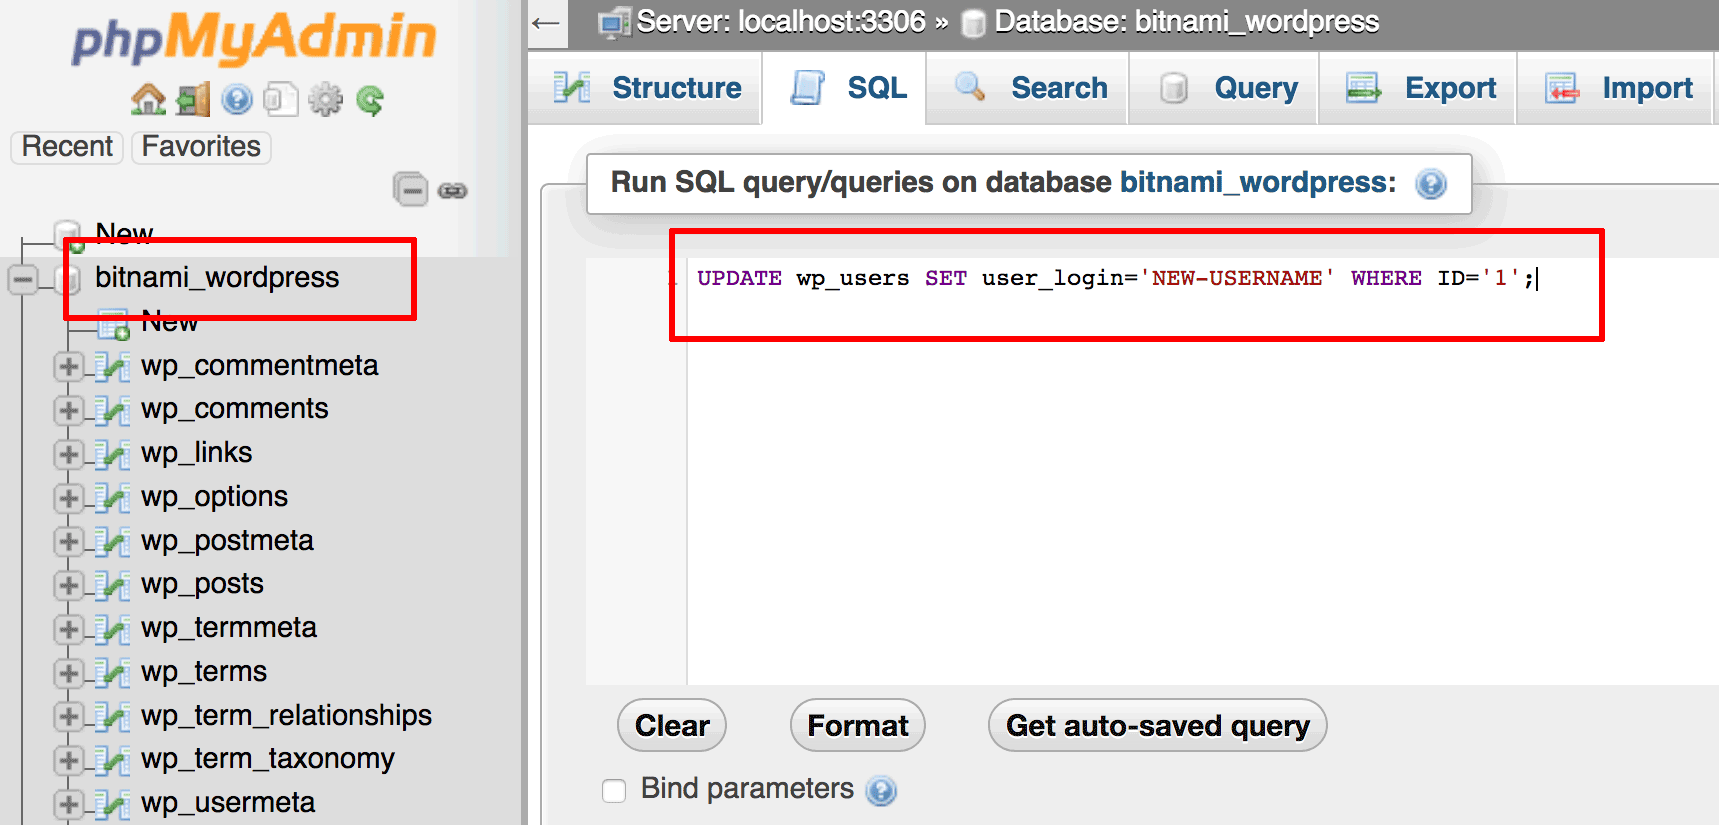Screen dimensions: 1719x825
Task: Switch to the SQL tab
Action: [845, 88]
